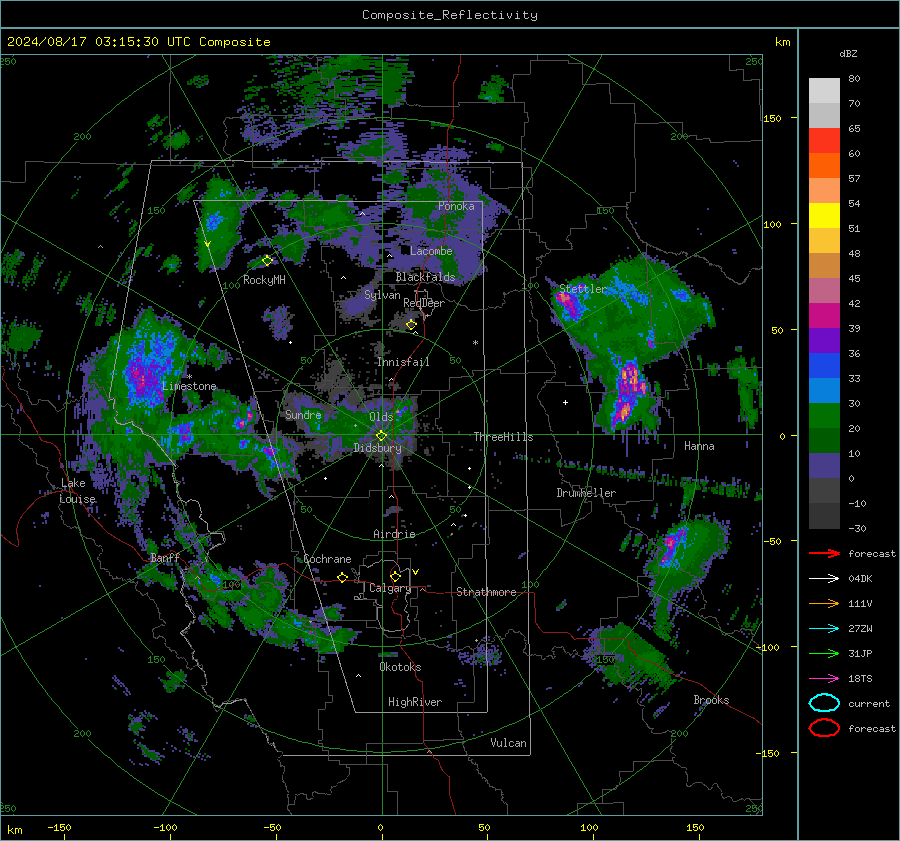Screen dimensions: 900x841
Task: Click the green 31JP arrow icon
Action: (x=824, y=653)
